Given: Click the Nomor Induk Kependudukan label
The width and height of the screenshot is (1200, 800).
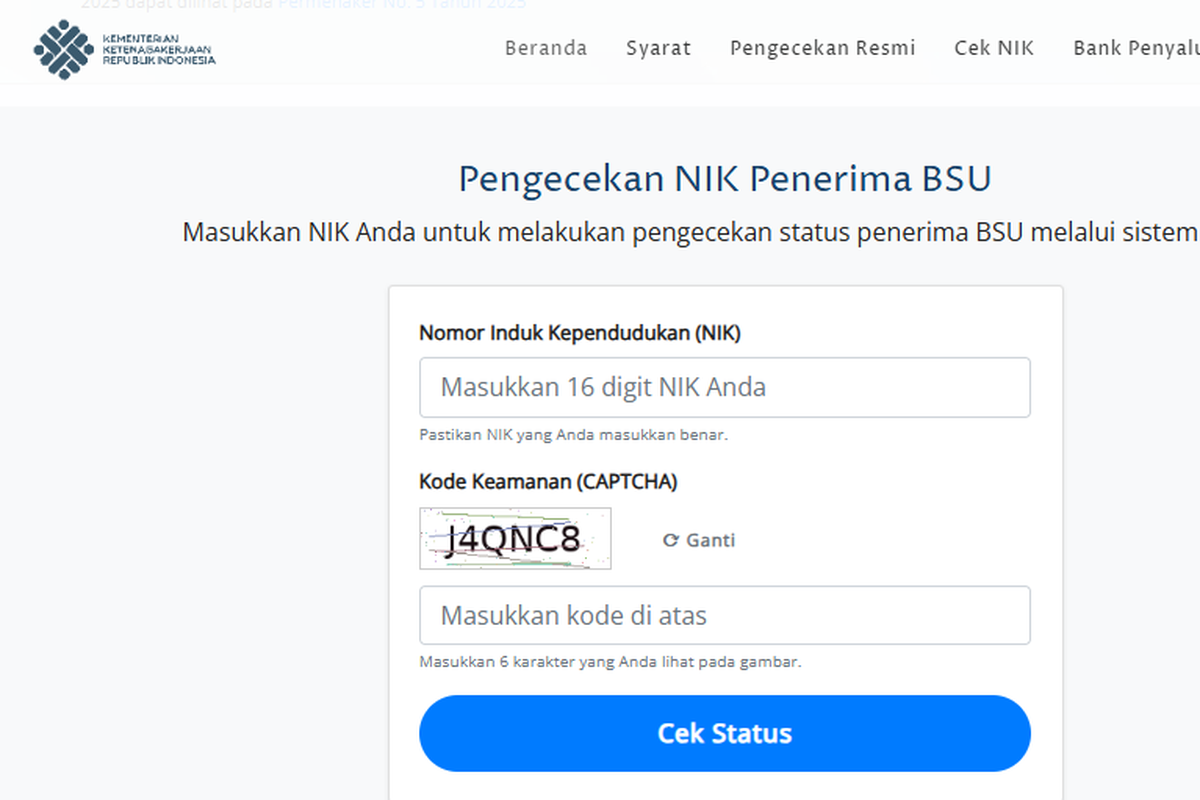Looking at the screenshot, I should pyautogui.click(x=578, y=333).
